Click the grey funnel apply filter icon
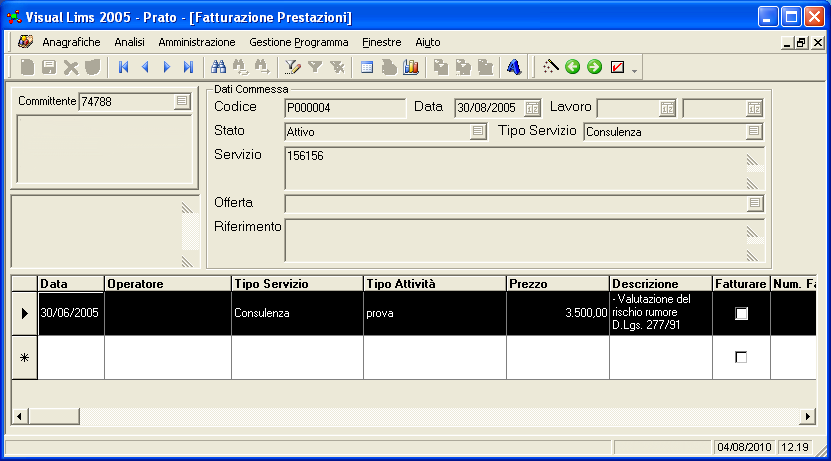Screen dimensions: 831x461 (x=315, y=67)
